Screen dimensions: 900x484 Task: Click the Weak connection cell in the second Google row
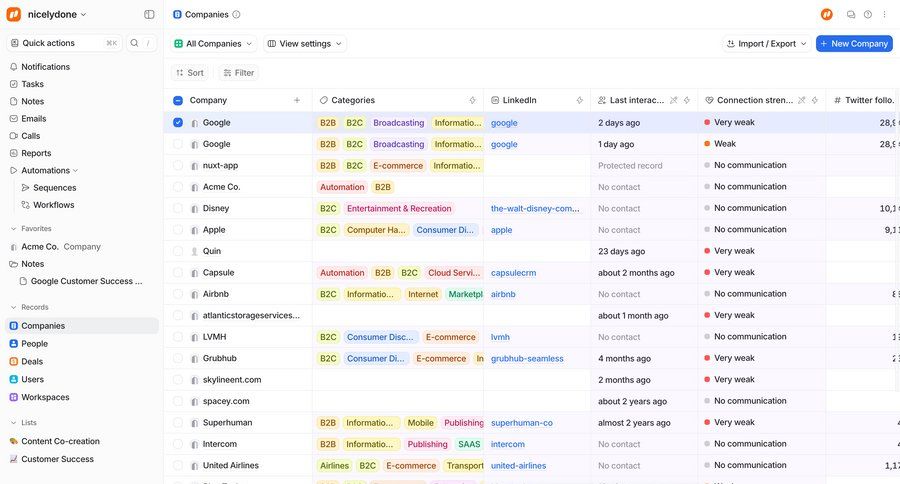coord(762,144)
